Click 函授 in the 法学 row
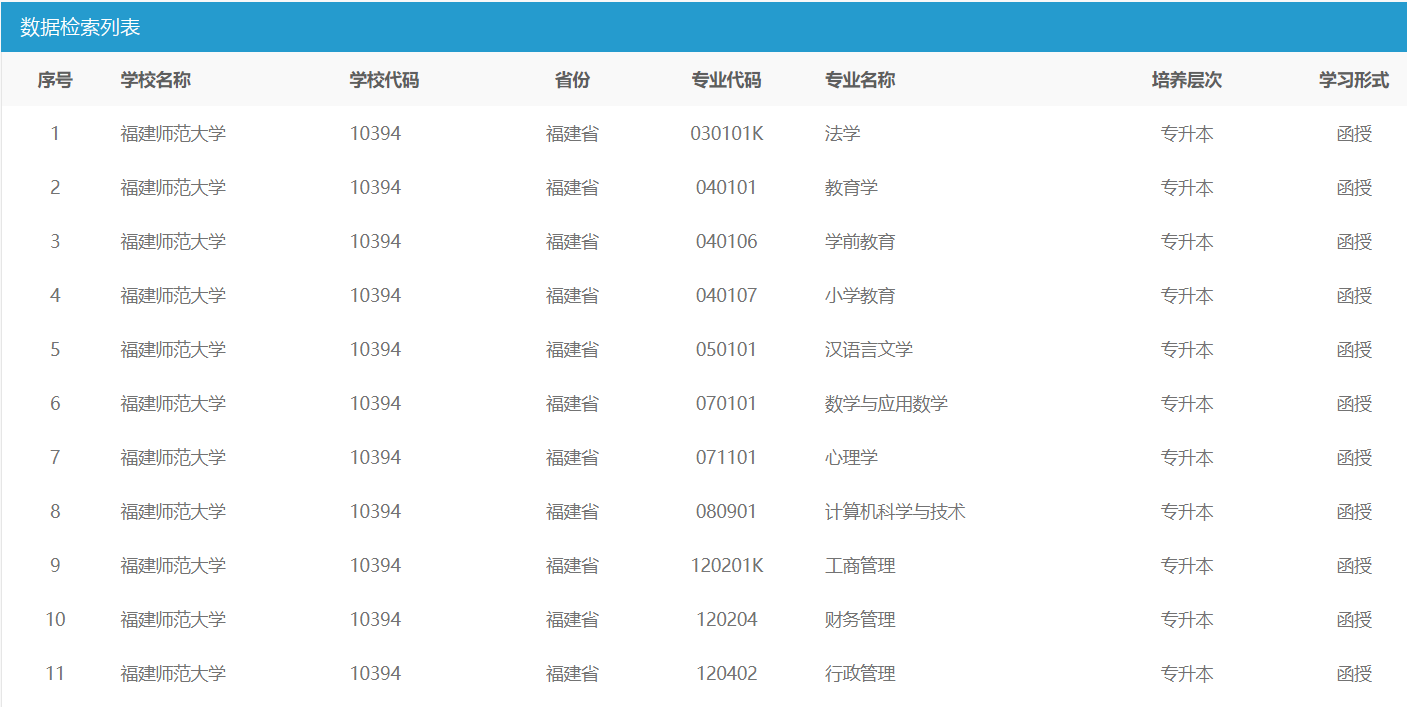This screenshot has height=707, width=1407. tap(1354, 134)
